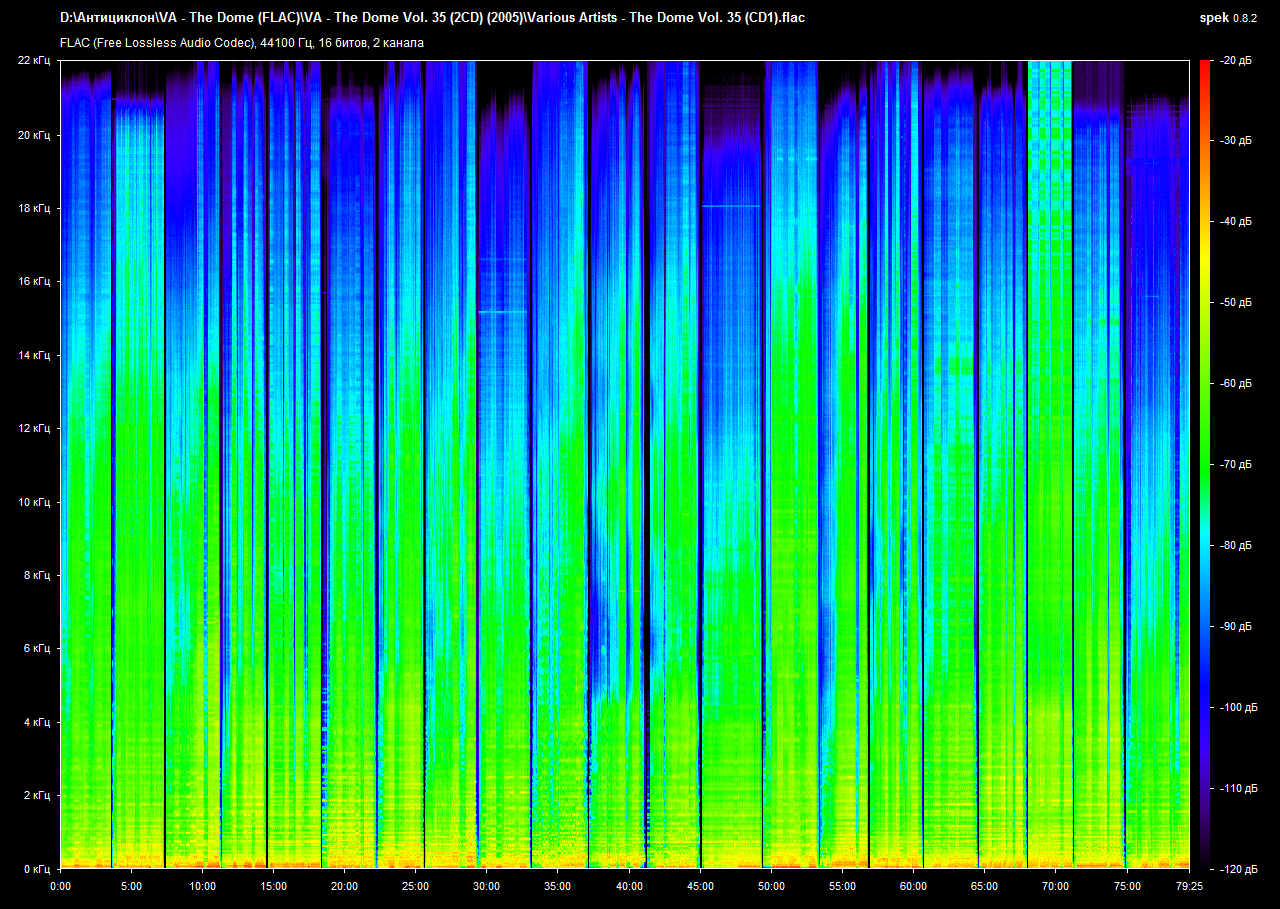Click the spek 0.8.2 version label
The height and width of the screenshot is (909, 1280).
pos(1229,17)
